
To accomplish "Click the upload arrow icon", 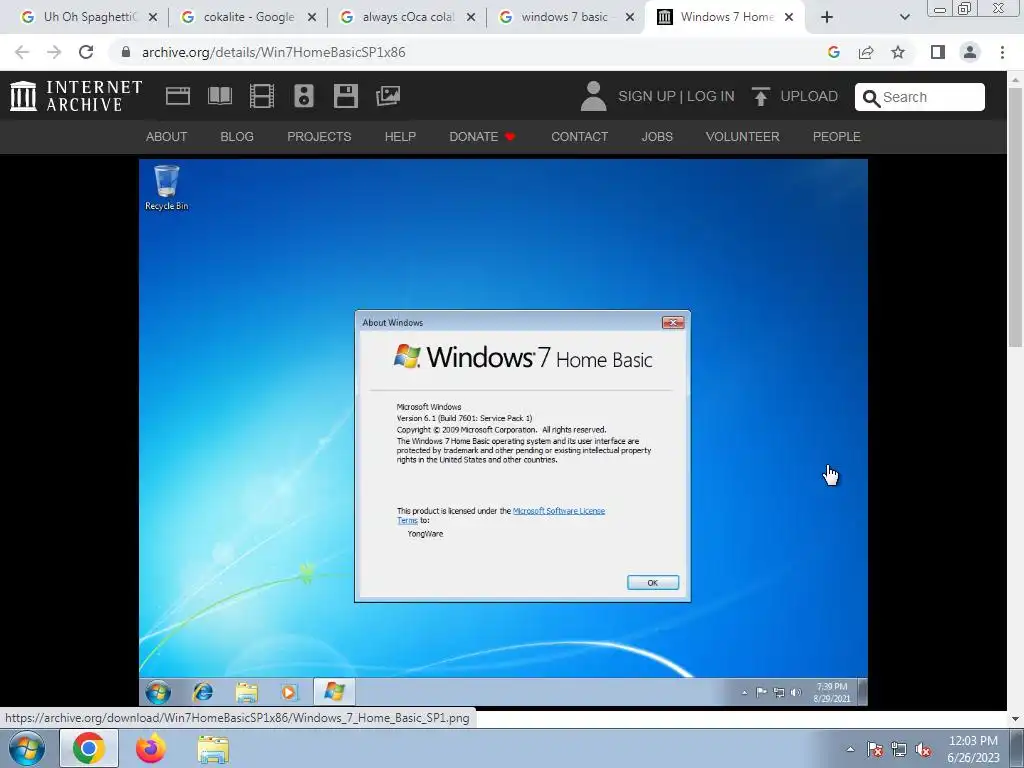I will (760, 96).
